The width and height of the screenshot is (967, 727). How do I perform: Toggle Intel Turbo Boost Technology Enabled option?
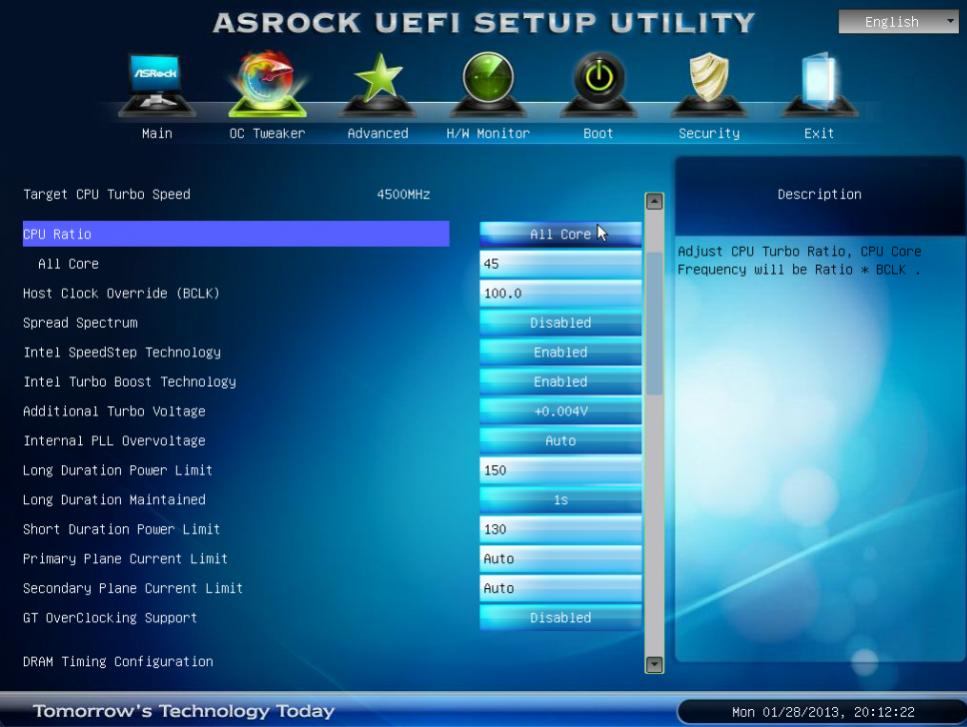click(x=561, y=382)
